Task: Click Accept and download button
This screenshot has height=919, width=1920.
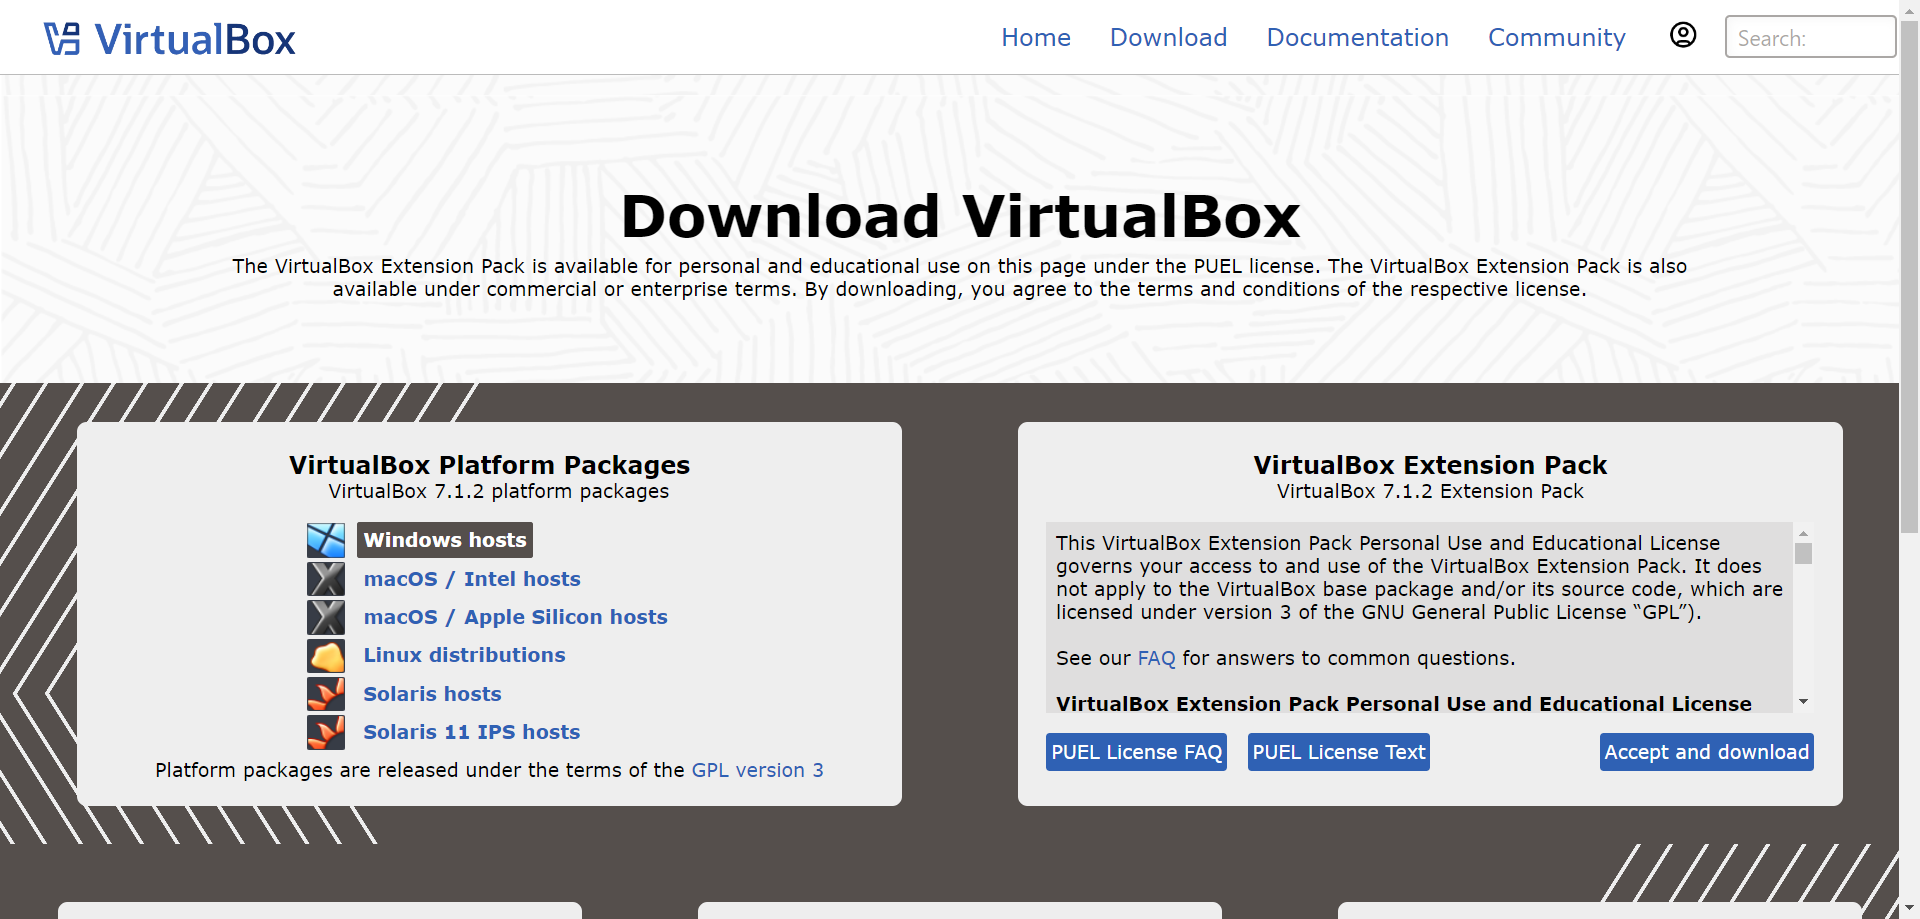Action: (1706, 752)
